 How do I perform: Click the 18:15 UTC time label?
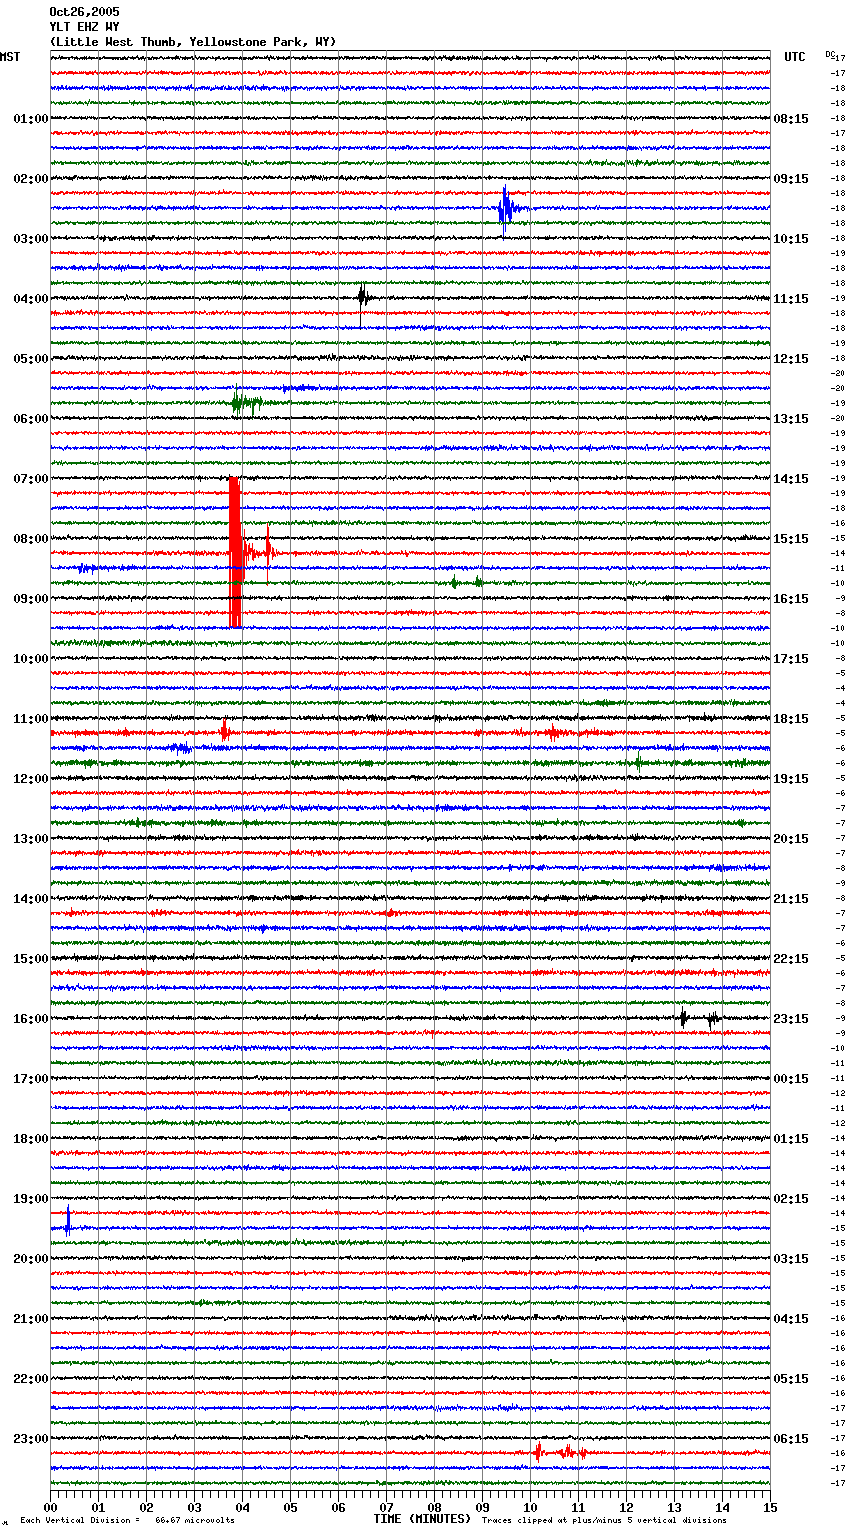791,719
